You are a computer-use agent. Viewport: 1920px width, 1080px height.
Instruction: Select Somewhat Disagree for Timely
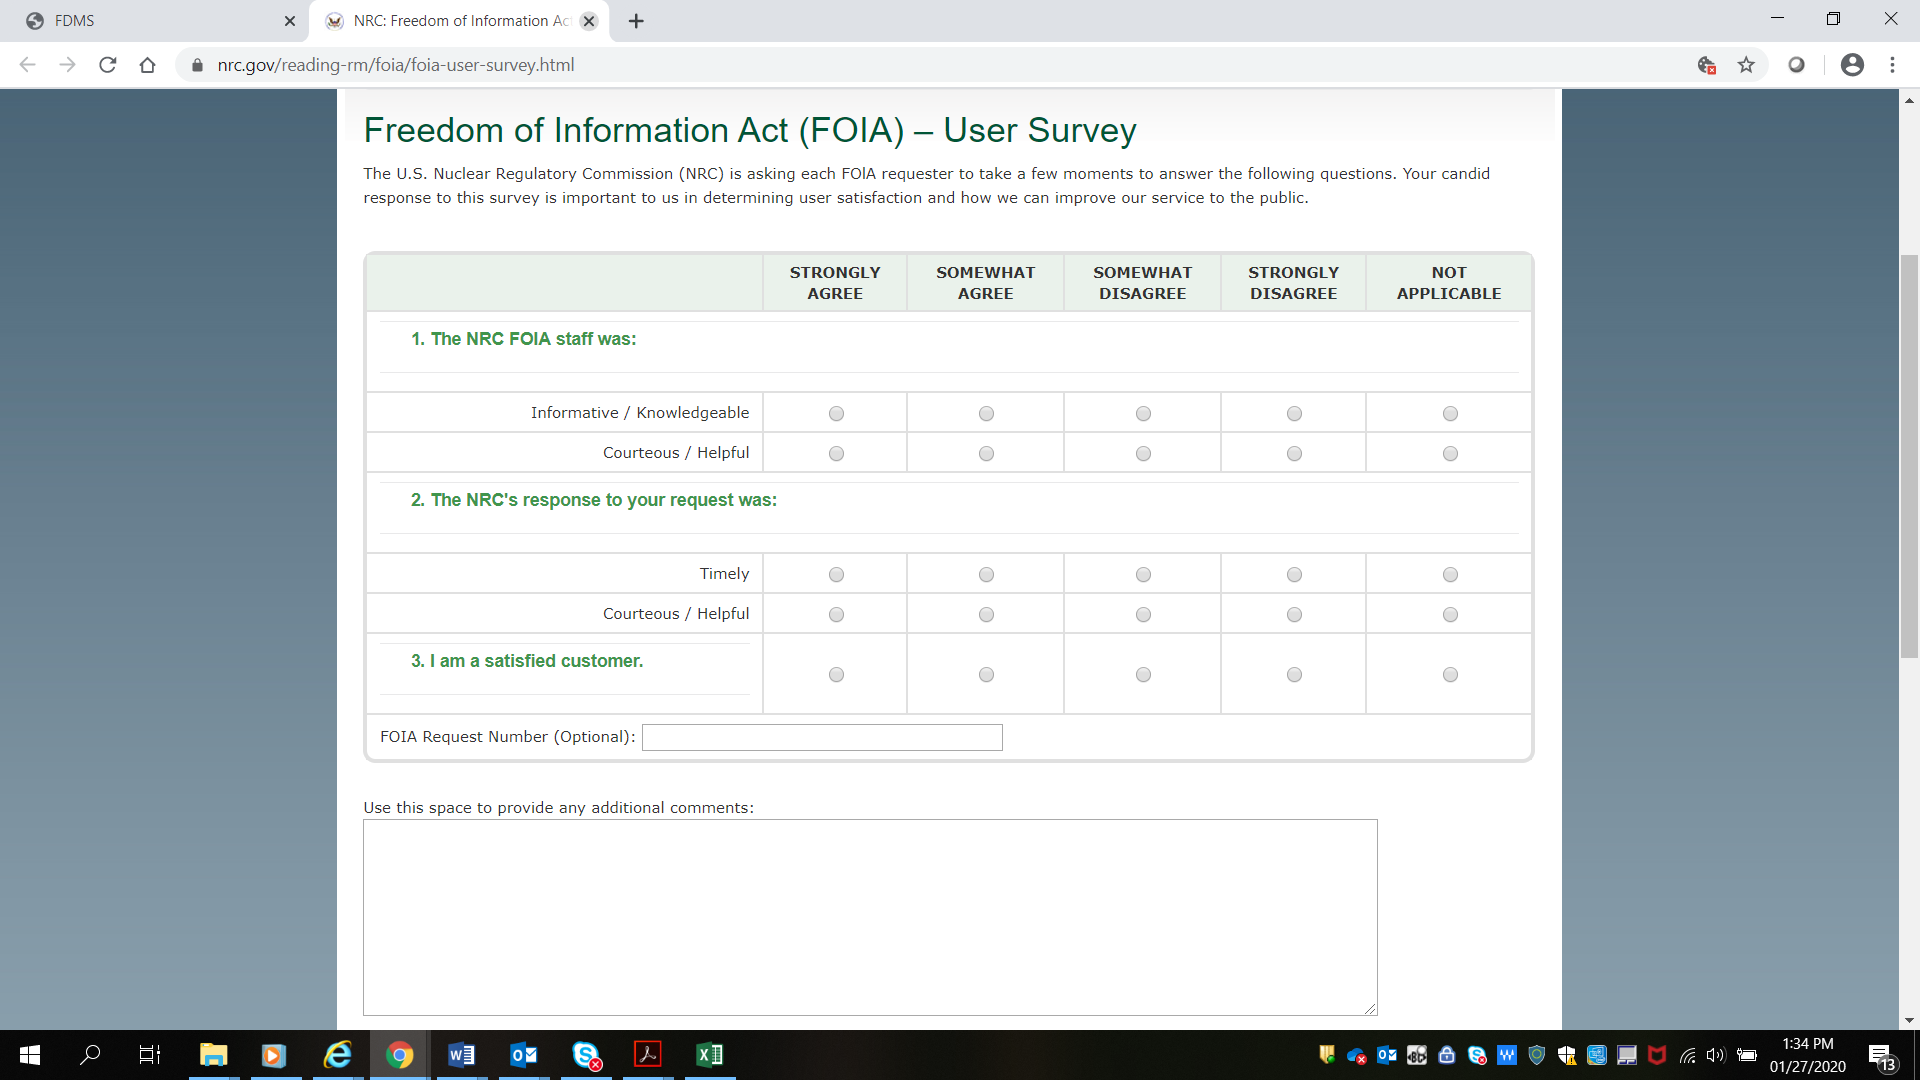(x=1143, y=575)
